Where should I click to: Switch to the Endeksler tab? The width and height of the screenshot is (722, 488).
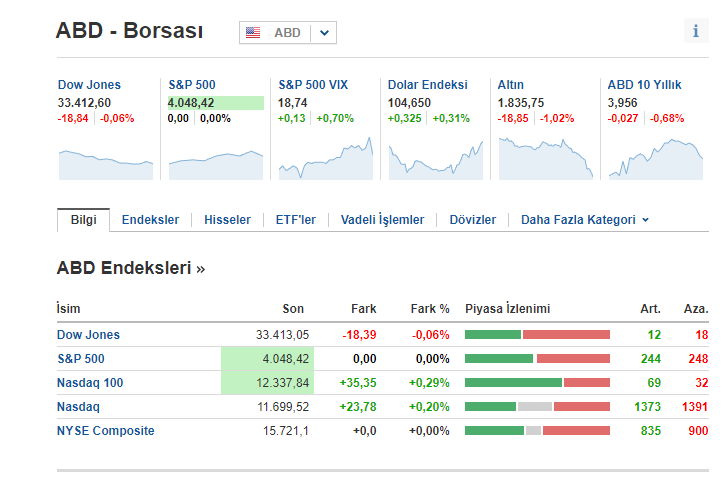(x=150, y=220)
